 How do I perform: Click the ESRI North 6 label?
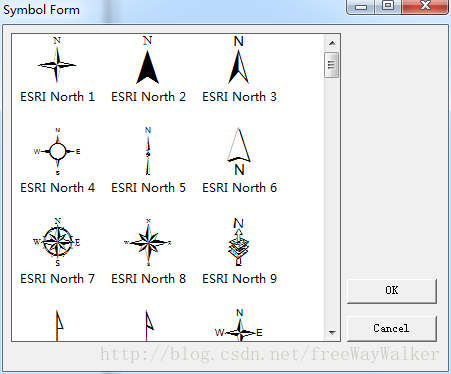tap(239, 188)
